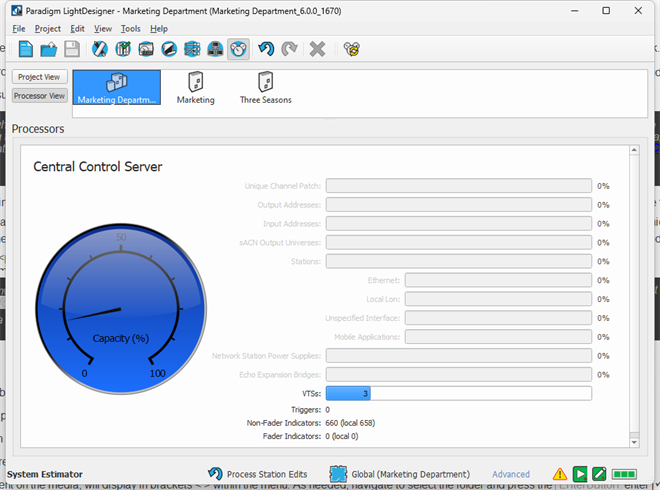Viewport: 660px width, 490px height.
Task: Click the Delete X icon
Action: [x=317, y=49]
